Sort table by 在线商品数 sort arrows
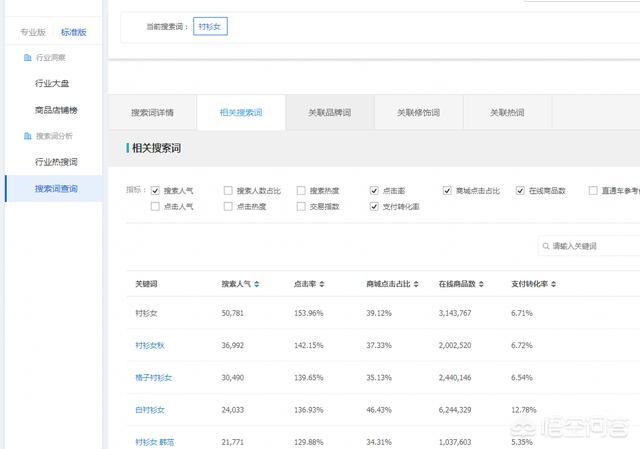 481,284
